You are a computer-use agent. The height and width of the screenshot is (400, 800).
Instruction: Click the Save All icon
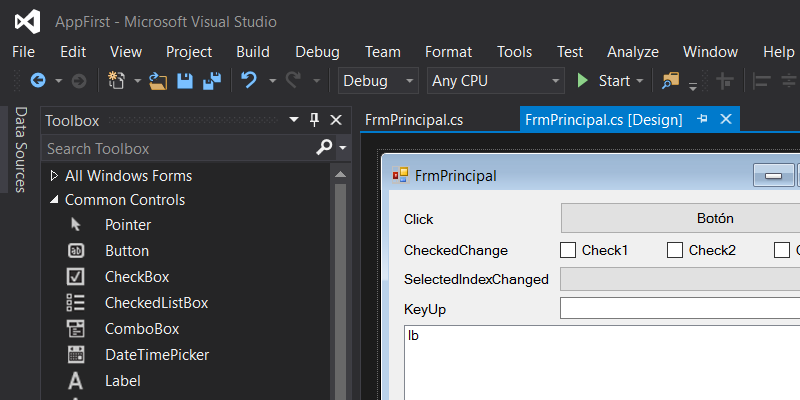coord(211,81)
